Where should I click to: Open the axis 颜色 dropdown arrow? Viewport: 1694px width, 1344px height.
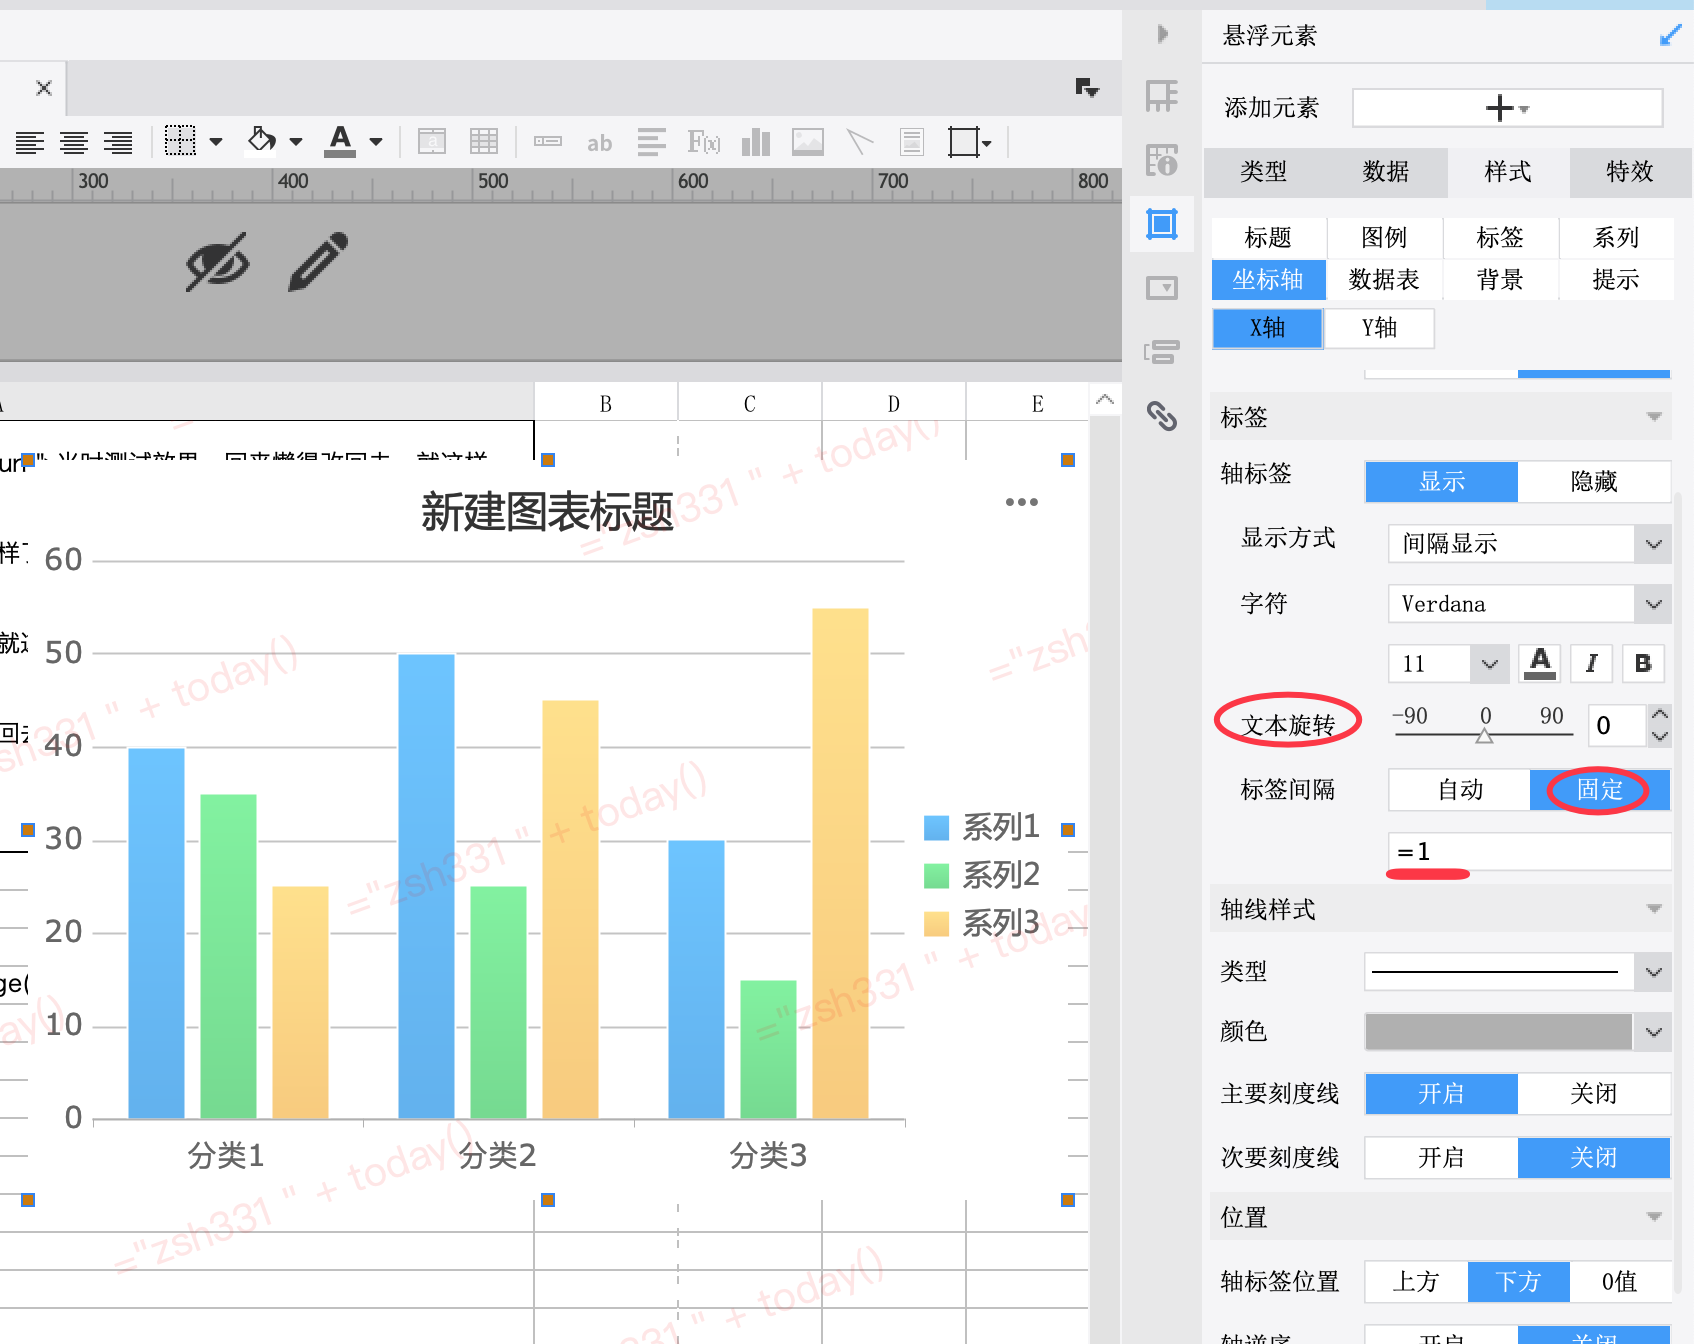[1654, 1032]
